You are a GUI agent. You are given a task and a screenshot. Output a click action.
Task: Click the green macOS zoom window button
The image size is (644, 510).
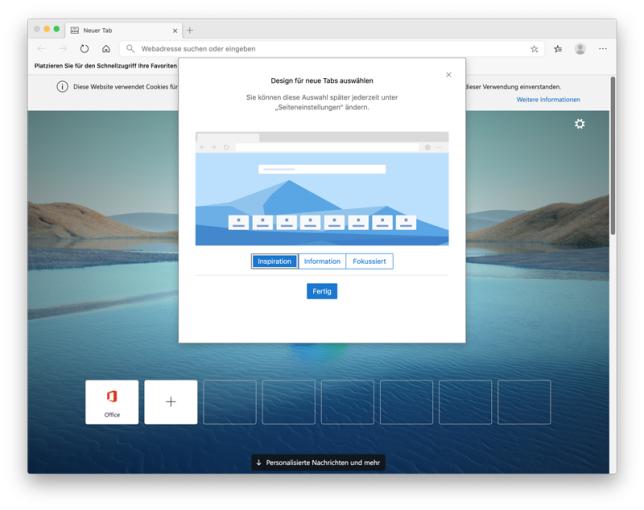(x=57, y=29)
